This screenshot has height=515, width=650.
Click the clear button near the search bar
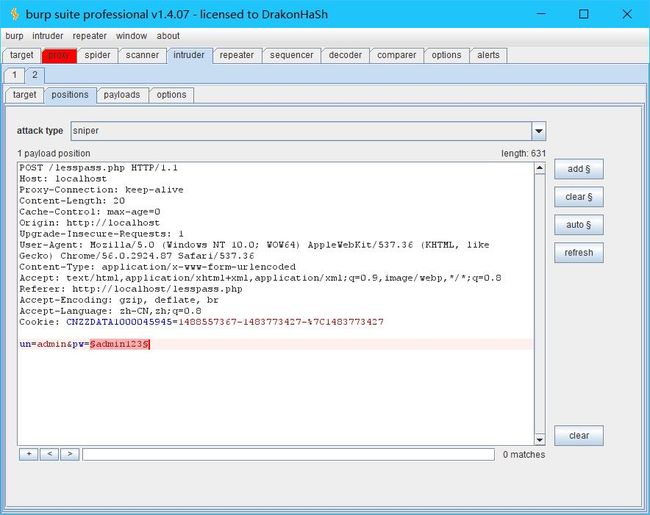click(579, 435)
